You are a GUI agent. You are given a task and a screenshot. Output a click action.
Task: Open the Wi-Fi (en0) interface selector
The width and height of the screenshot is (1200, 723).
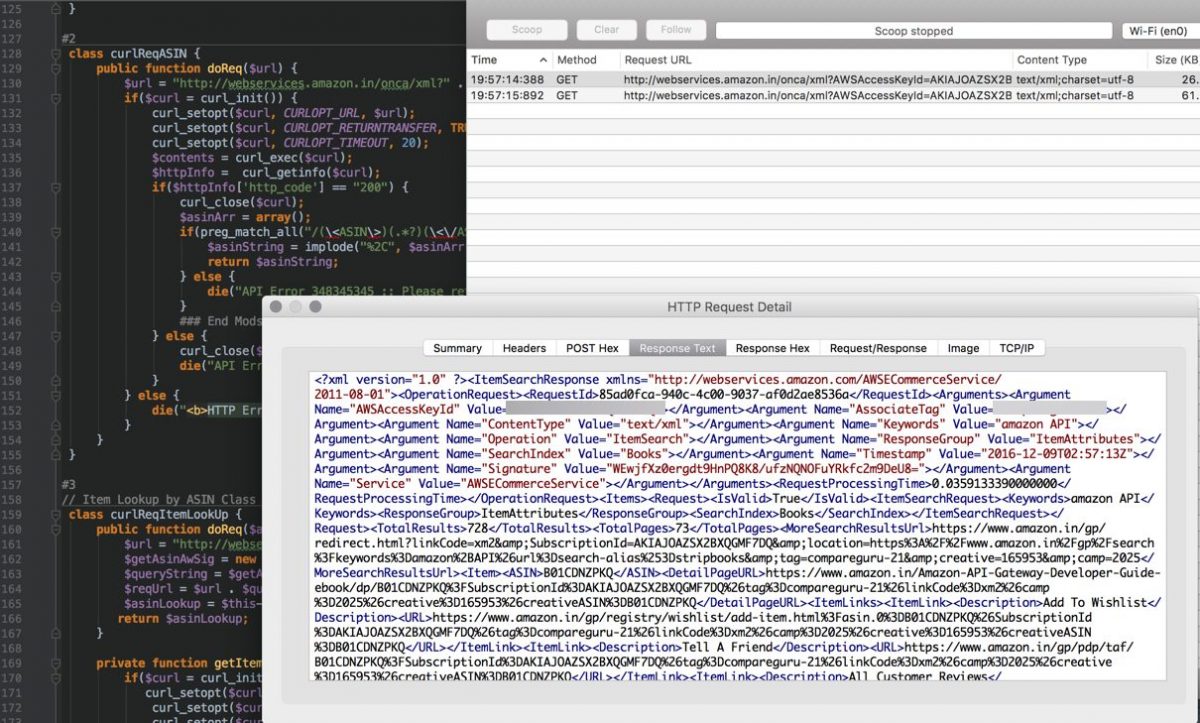(x=1157, y=29)
